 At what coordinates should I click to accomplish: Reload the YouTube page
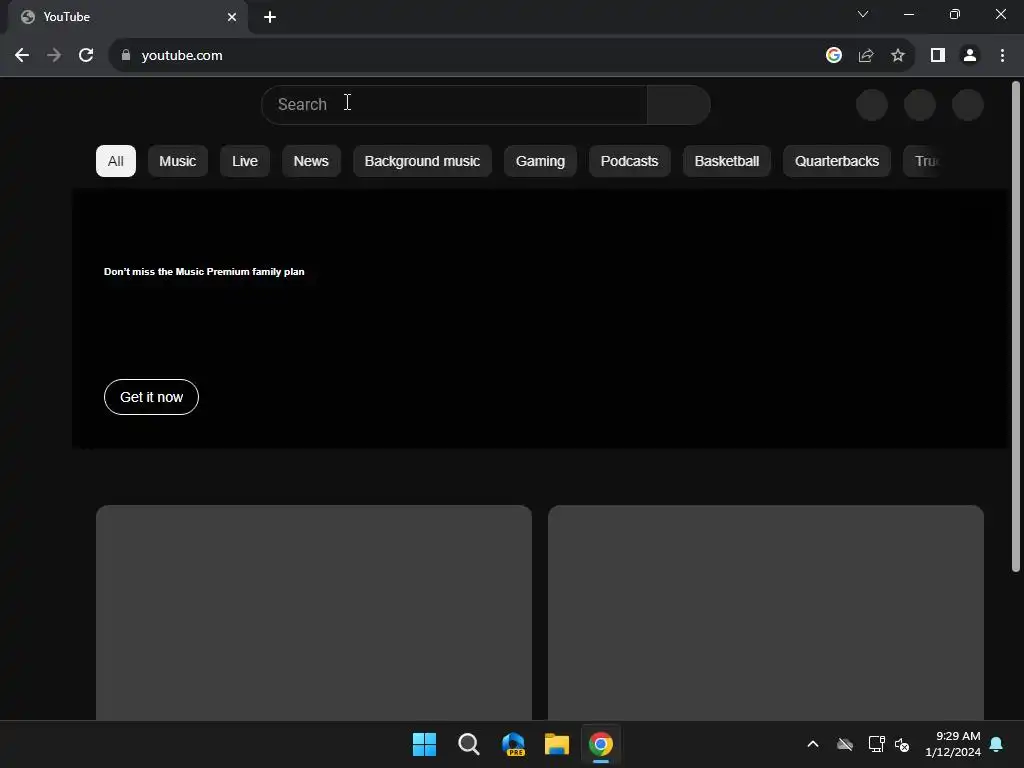(86, 56)
